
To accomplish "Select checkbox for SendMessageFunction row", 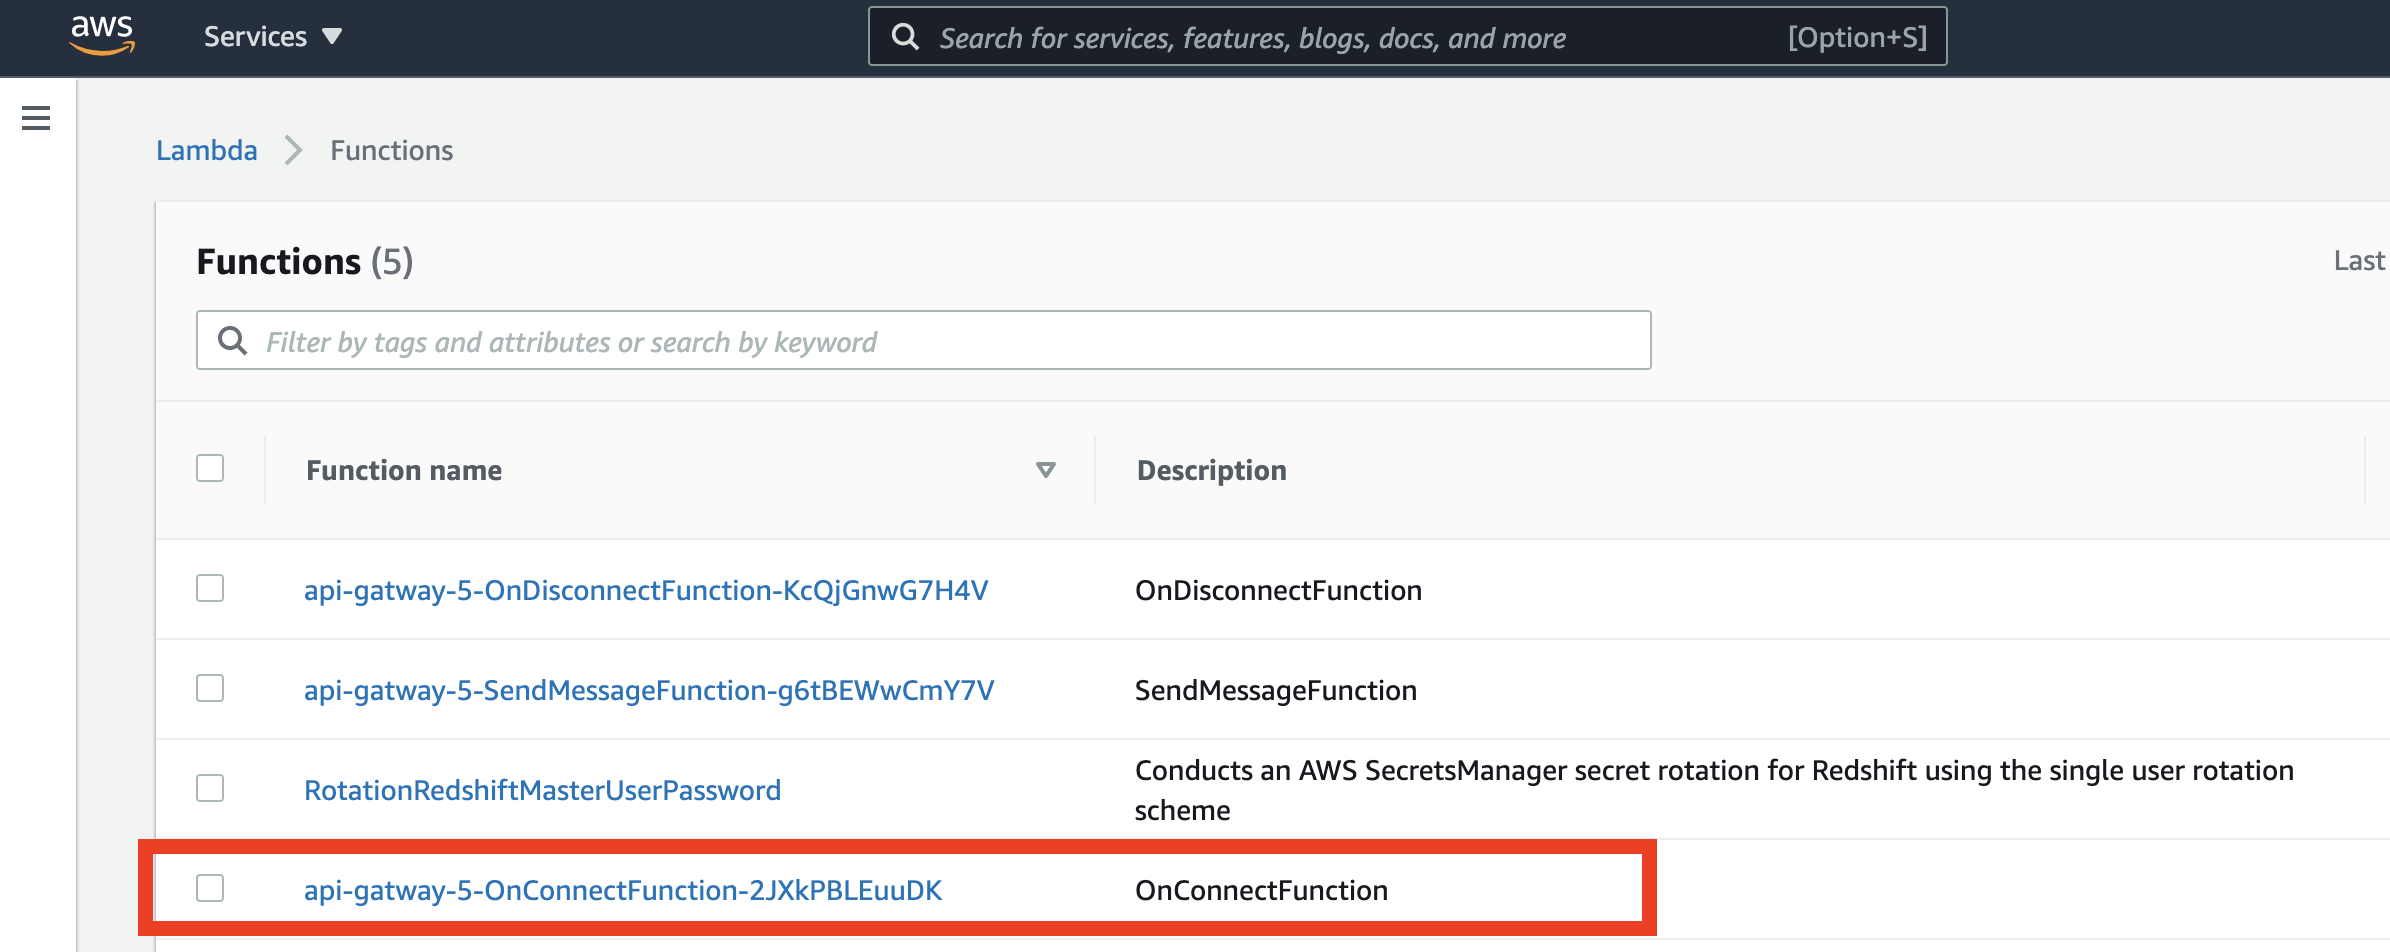I will [210, 688].
